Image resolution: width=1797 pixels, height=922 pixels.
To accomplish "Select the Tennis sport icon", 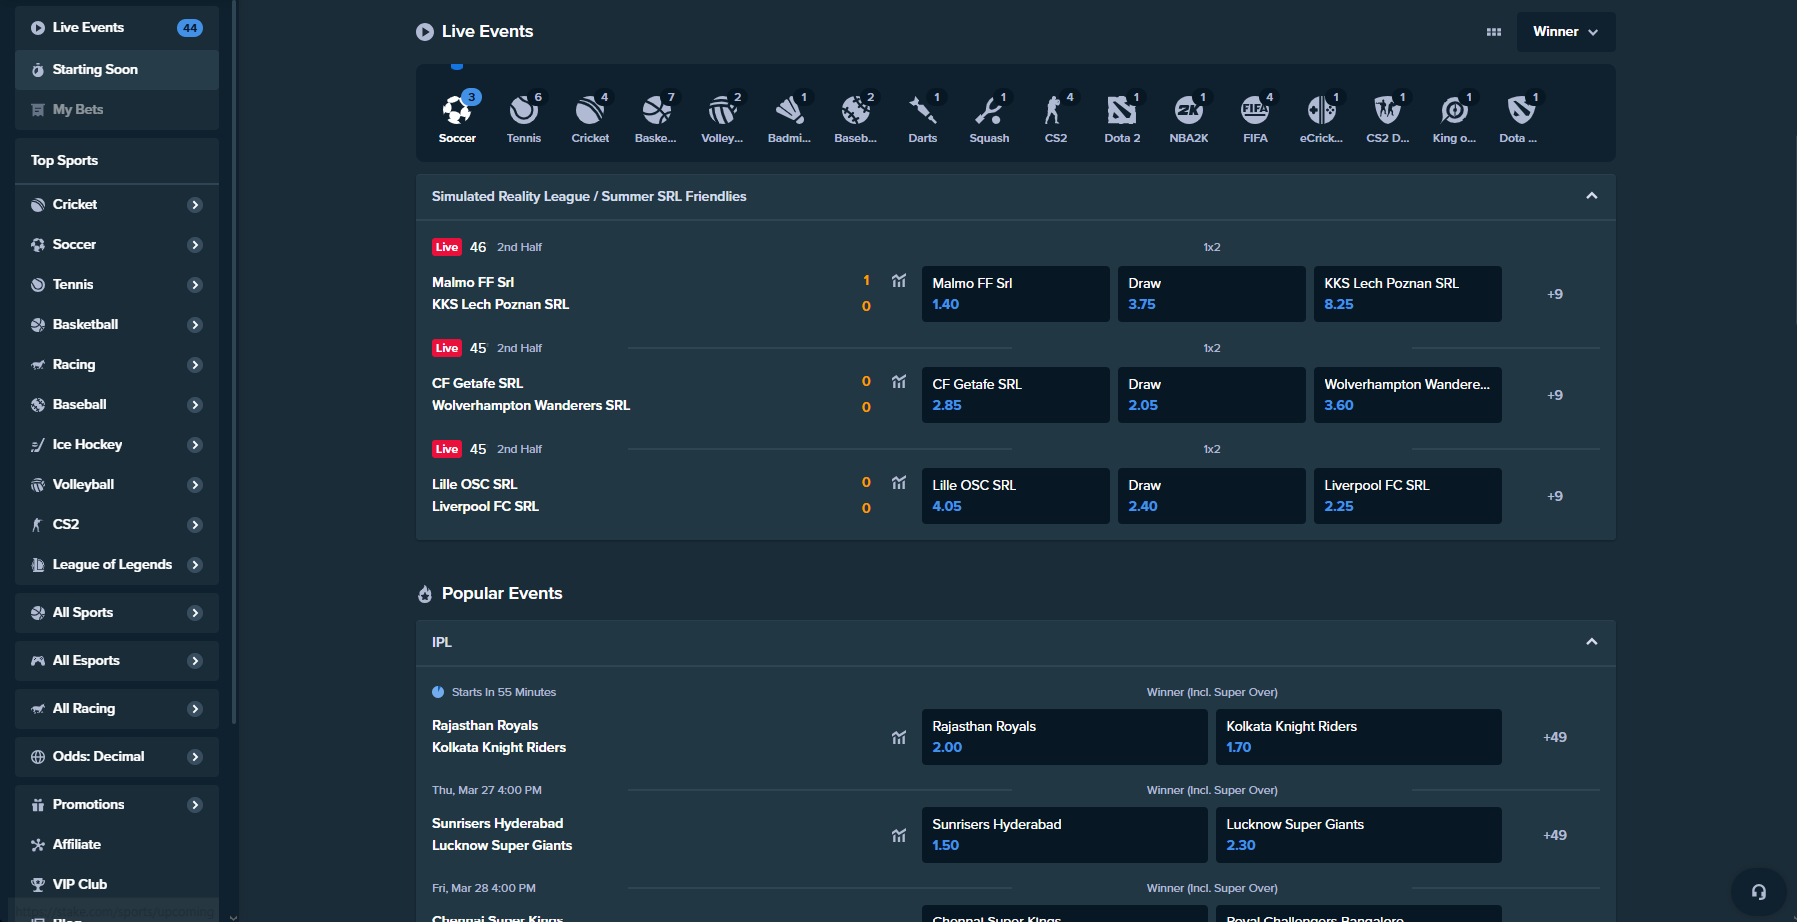I will click(523, 118).
